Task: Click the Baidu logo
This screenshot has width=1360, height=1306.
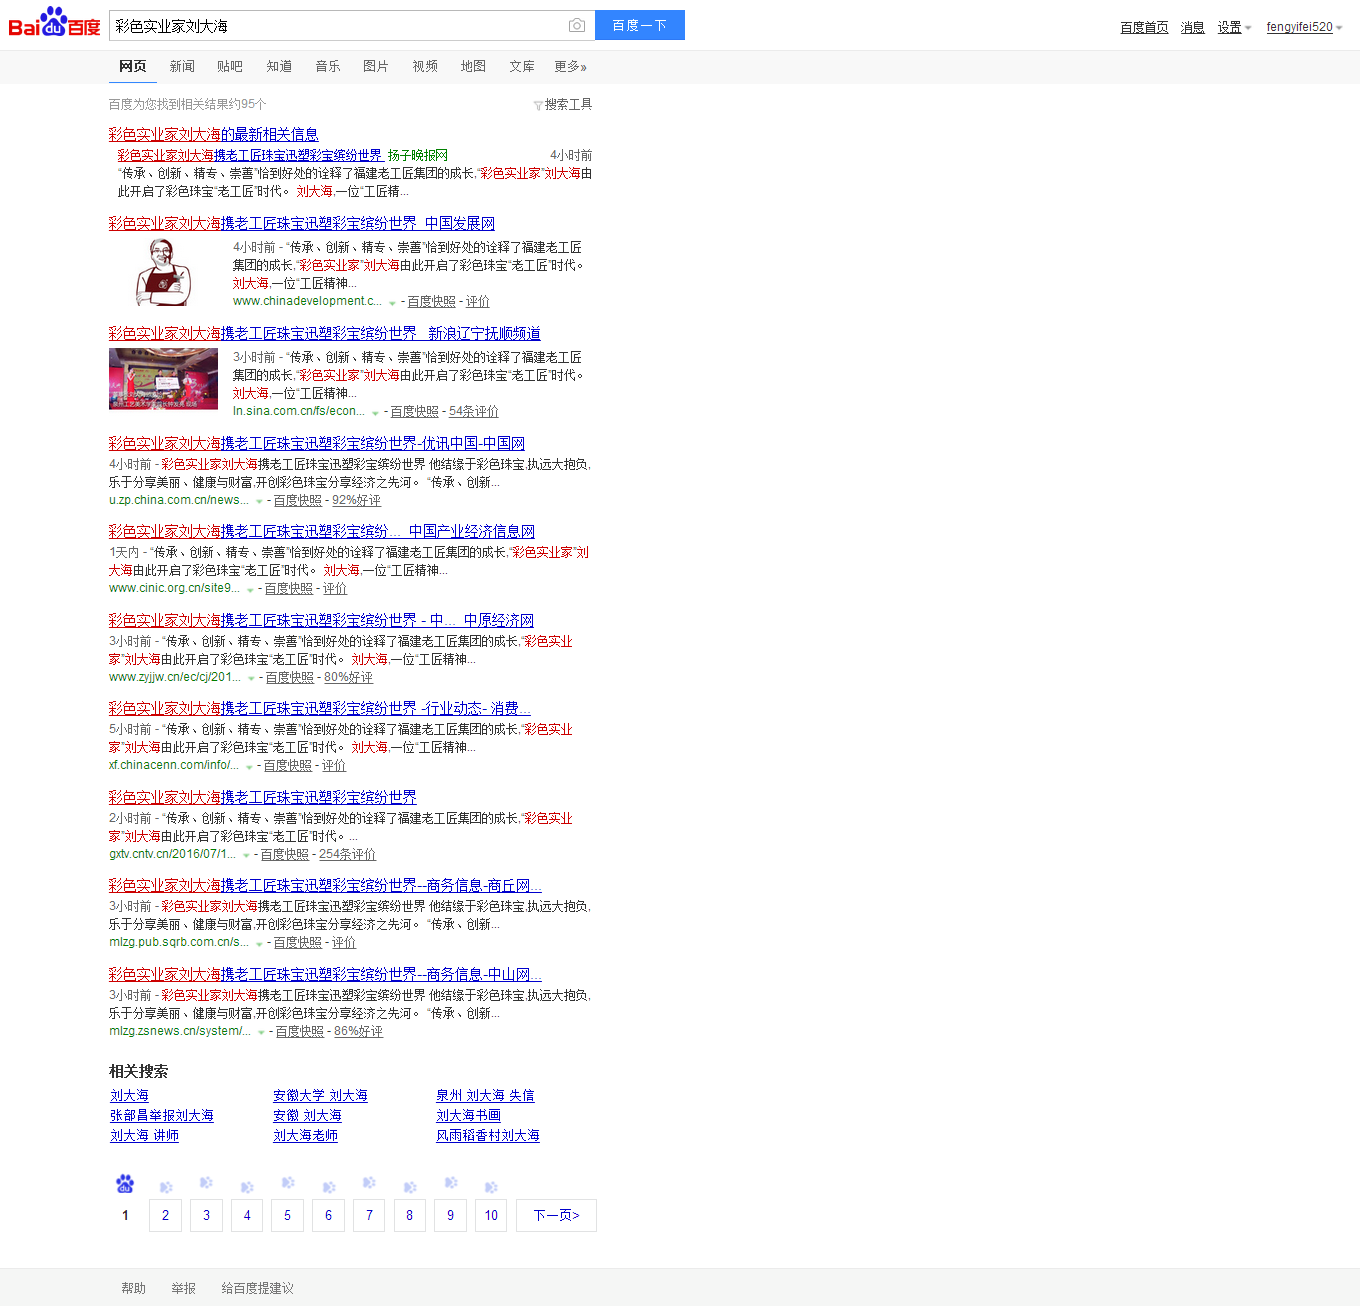Action: click(54, 22)
